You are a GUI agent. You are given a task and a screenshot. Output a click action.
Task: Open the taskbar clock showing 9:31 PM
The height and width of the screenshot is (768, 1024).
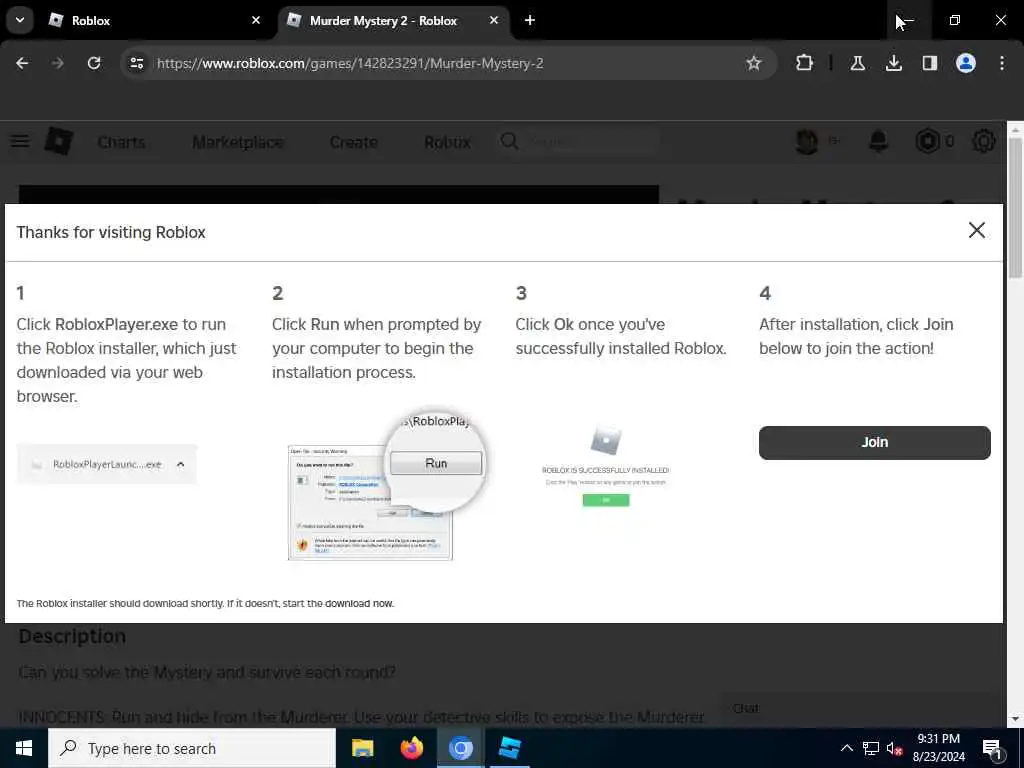(938, 748)
